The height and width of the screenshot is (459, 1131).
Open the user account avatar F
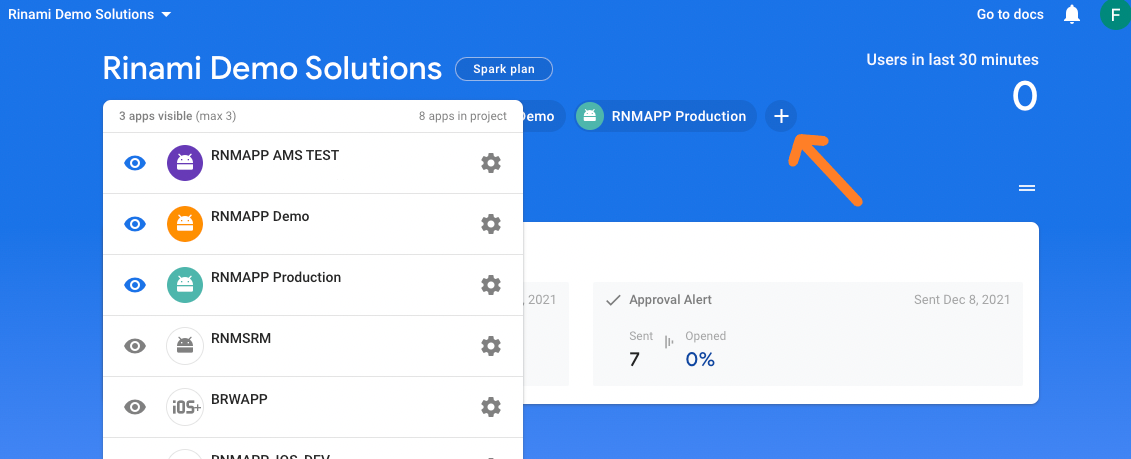tap(1114, 14)
